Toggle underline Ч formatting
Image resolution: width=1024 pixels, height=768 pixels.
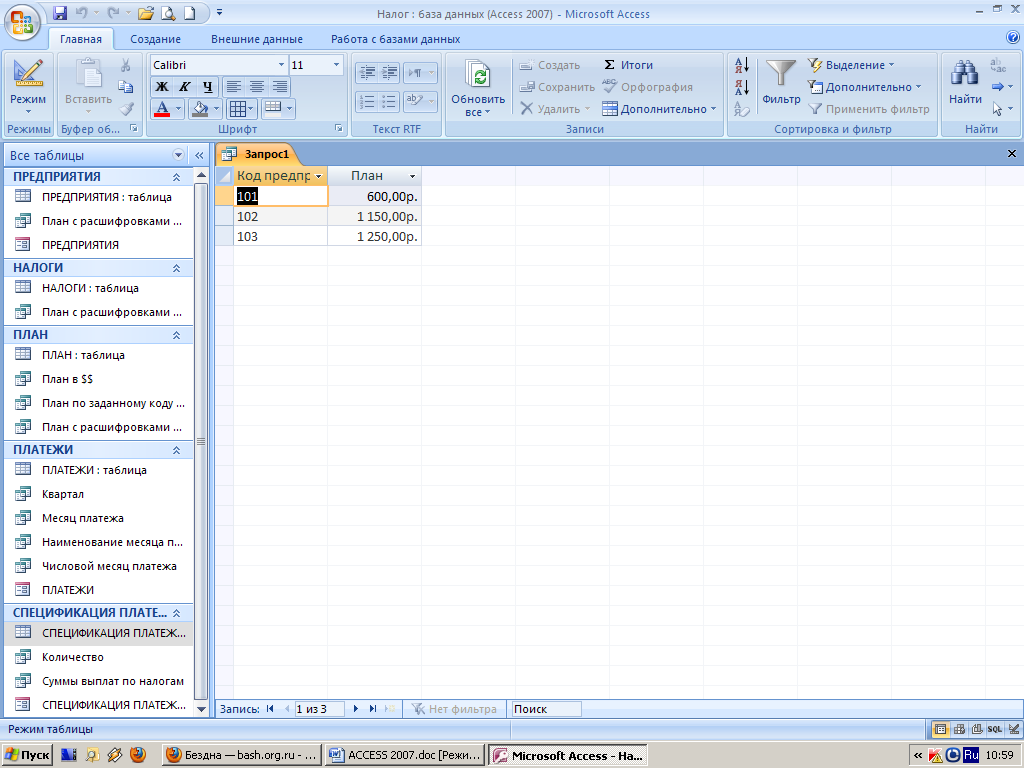[x=207, y=87]
